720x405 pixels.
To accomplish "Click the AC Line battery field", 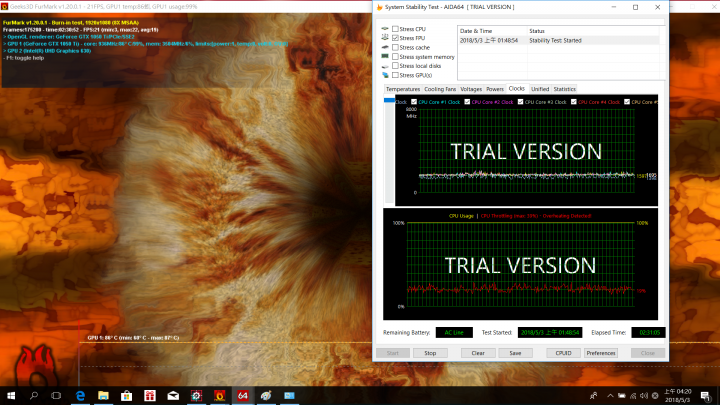I will (454, 332).
